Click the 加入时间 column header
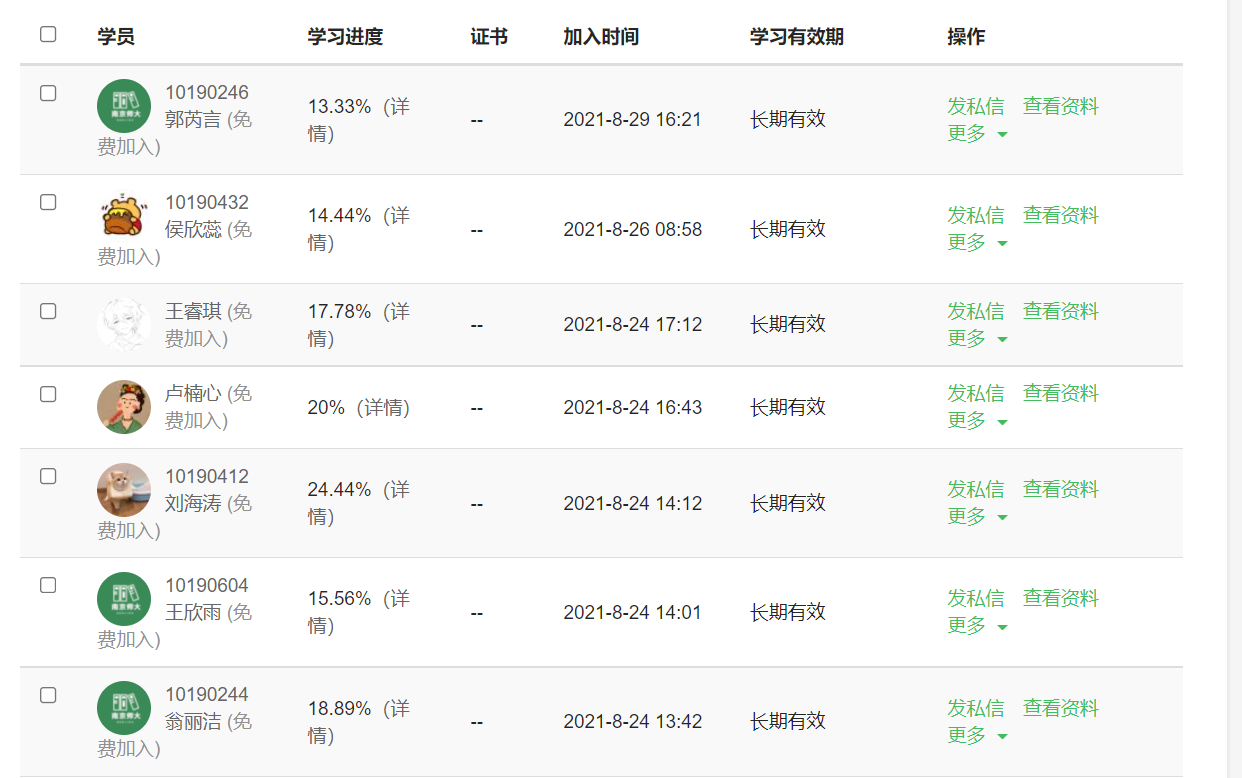Screen dimensions: 1242x778 click(600, 37)
